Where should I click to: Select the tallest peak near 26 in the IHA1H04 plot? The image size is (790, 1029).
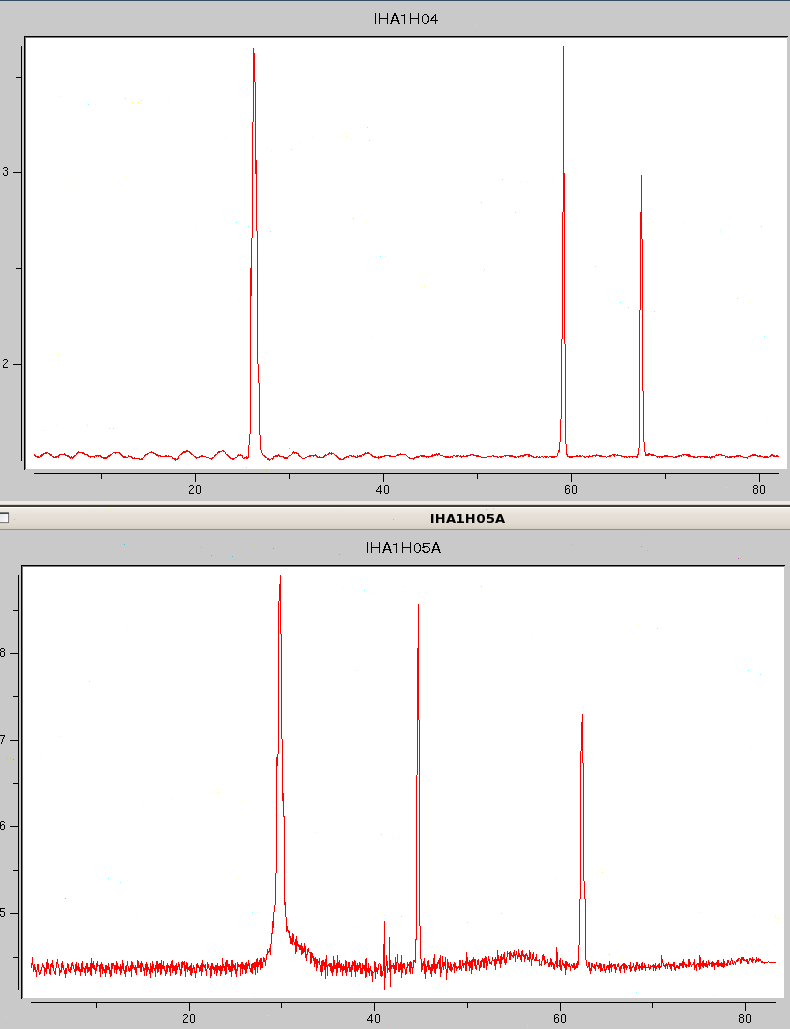coord(254,253)
